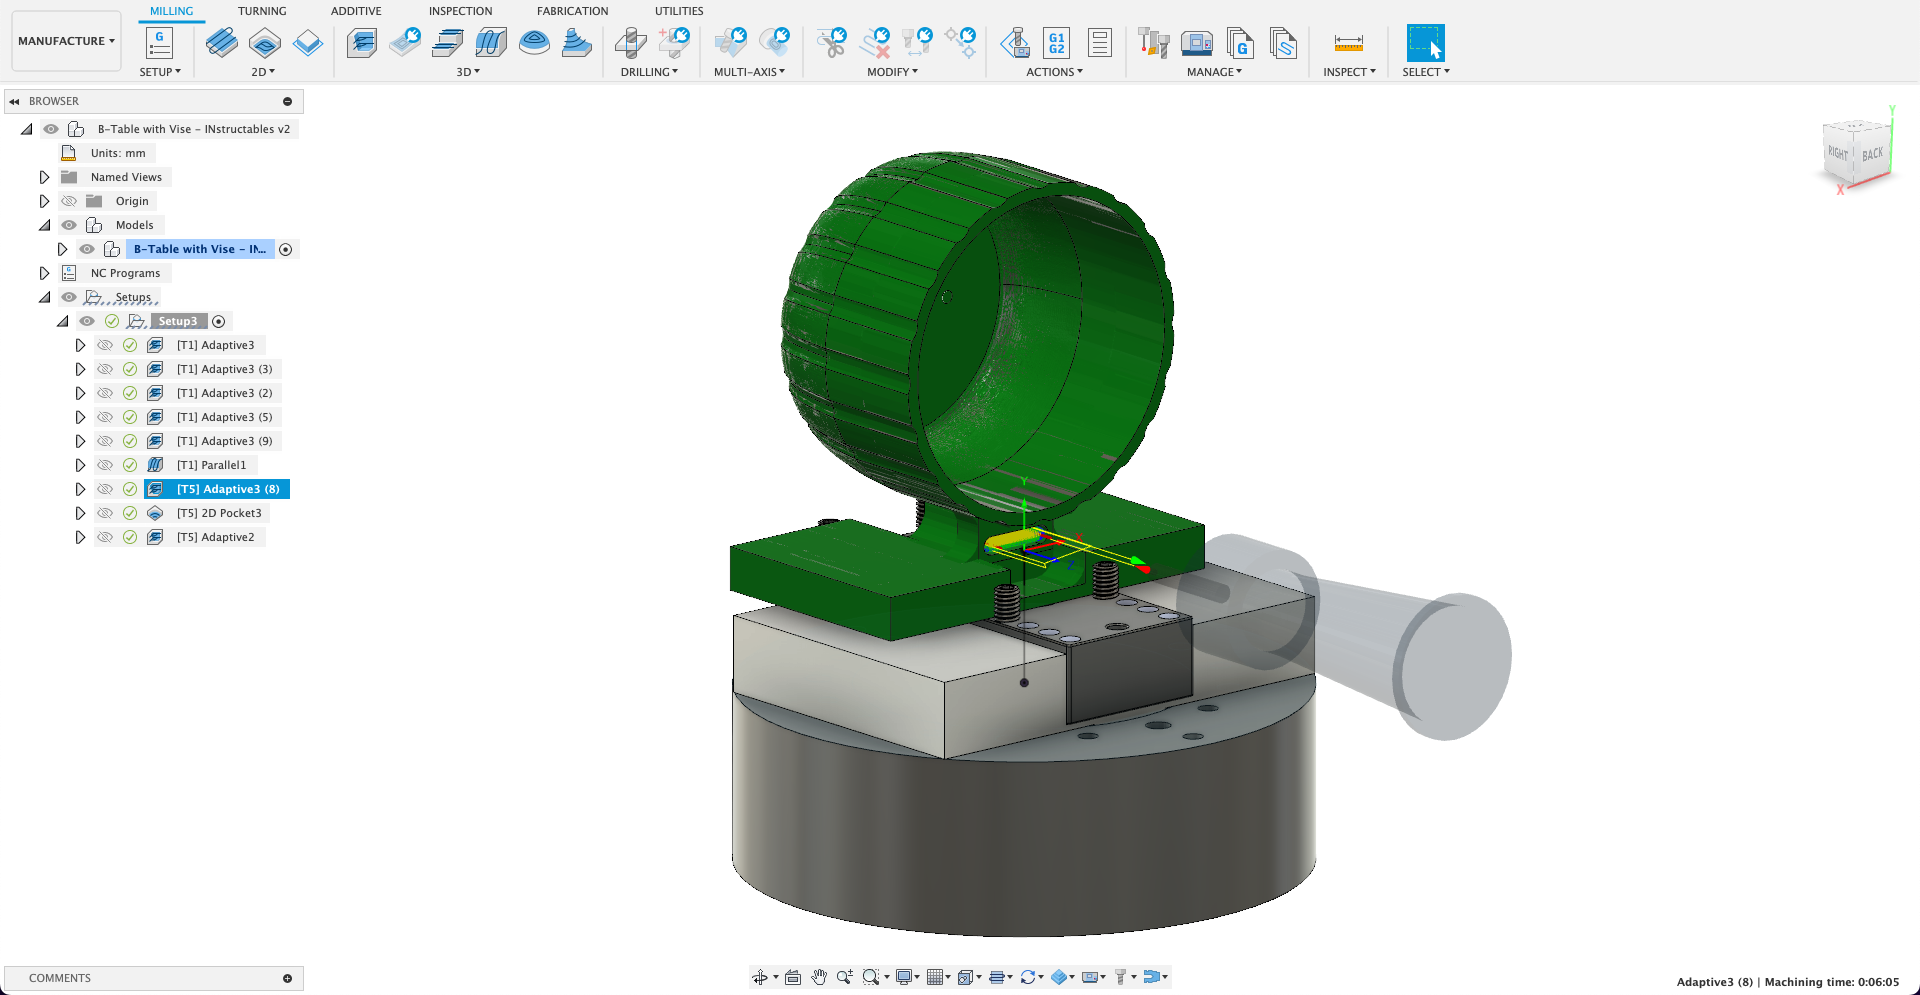Expand the Named Views folder
Viewport: 1920px width, 995px height.
pos(44,177)
